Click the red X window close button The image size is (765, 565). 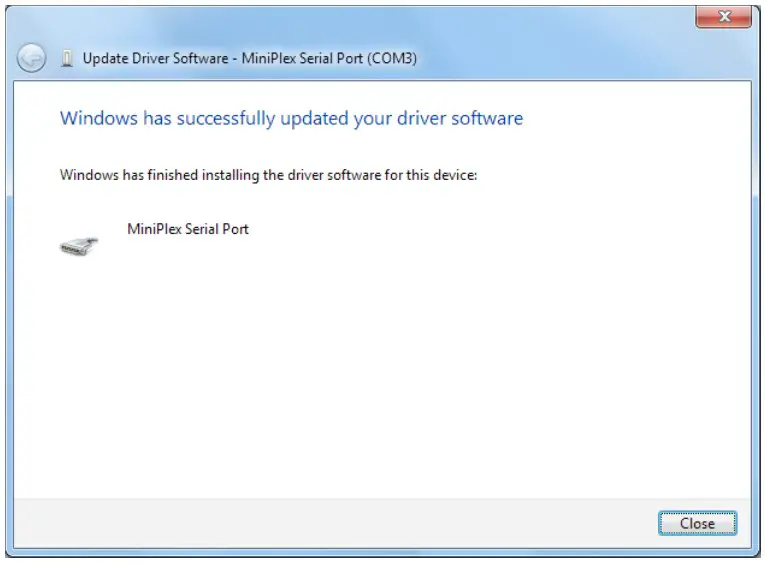click(724, 17)
